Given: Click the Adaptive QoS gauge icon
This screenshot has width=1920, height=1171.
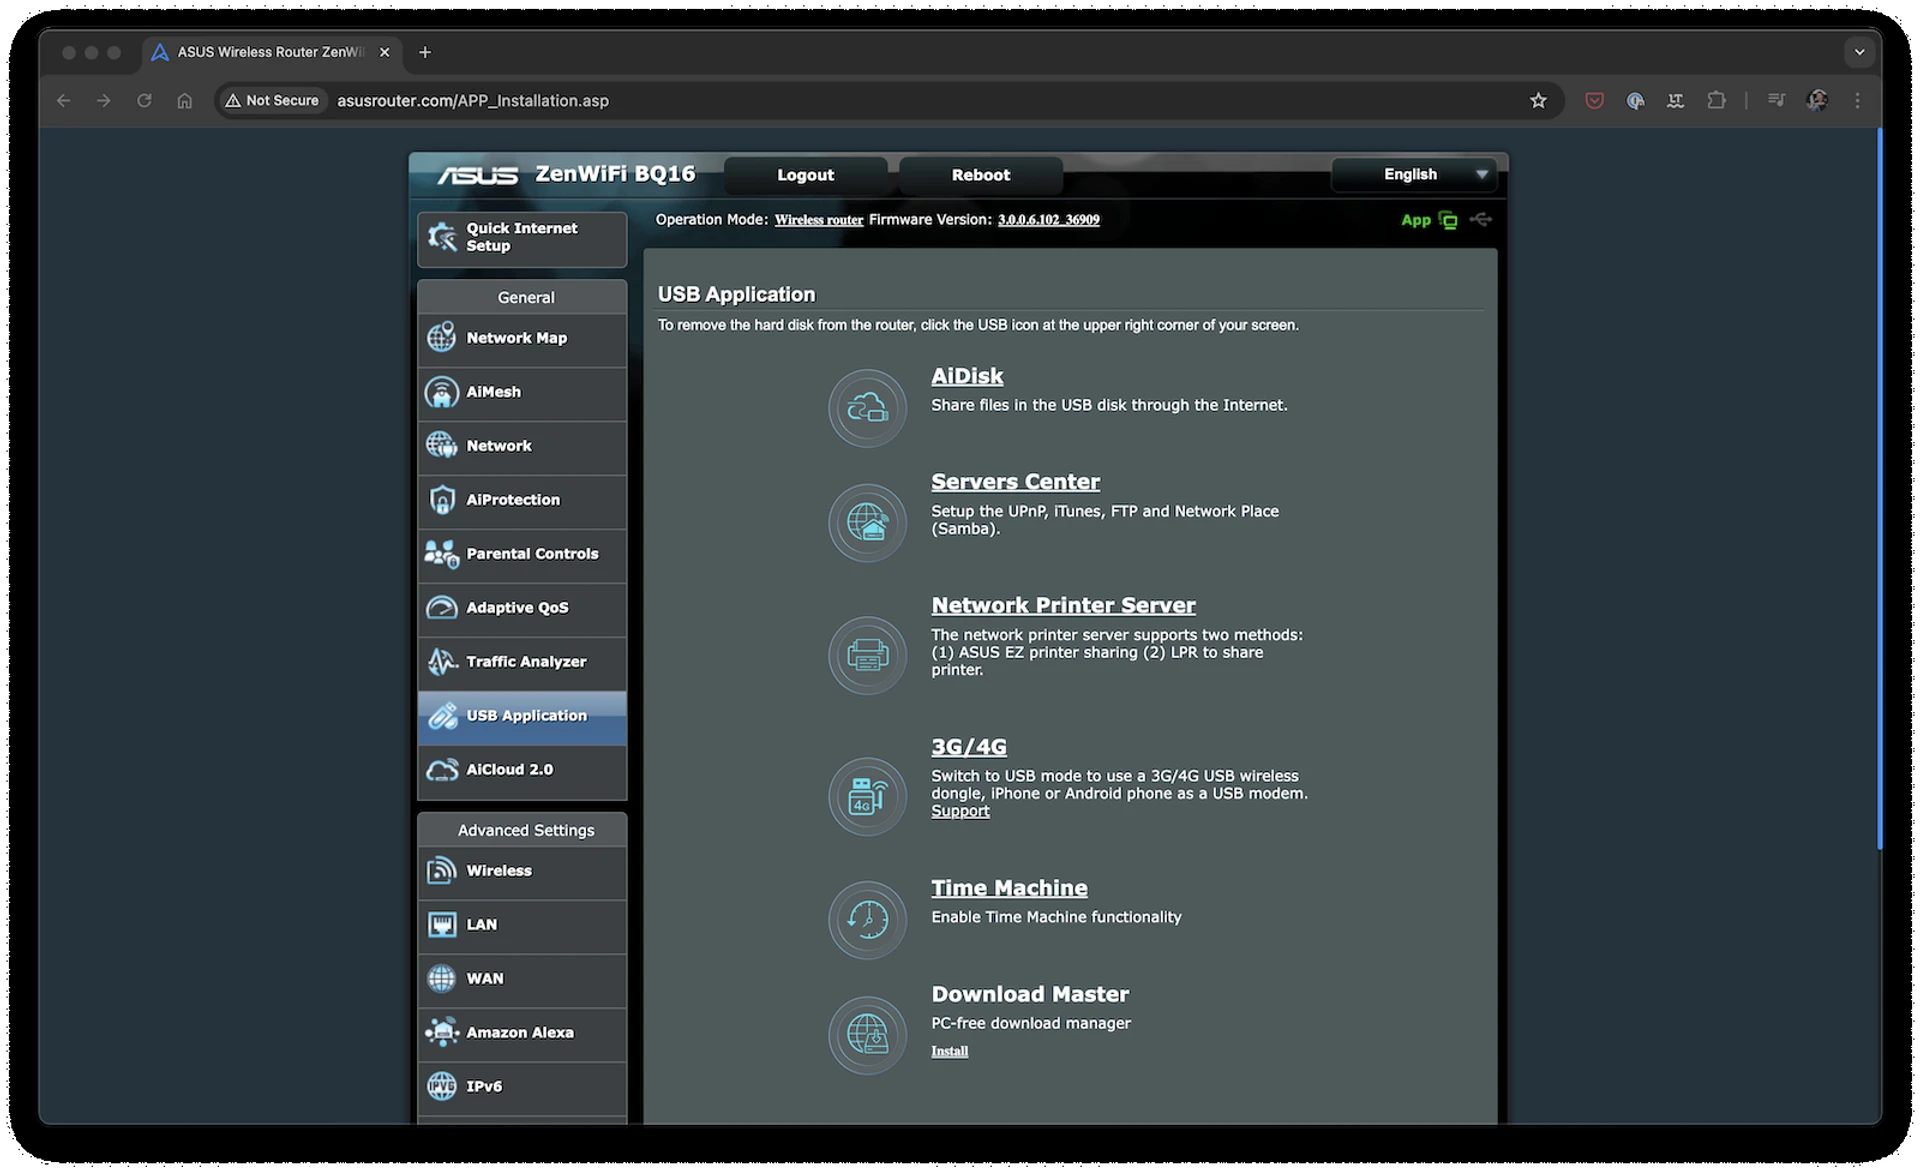Looking at the screenshot, I should tap(441, 608).
